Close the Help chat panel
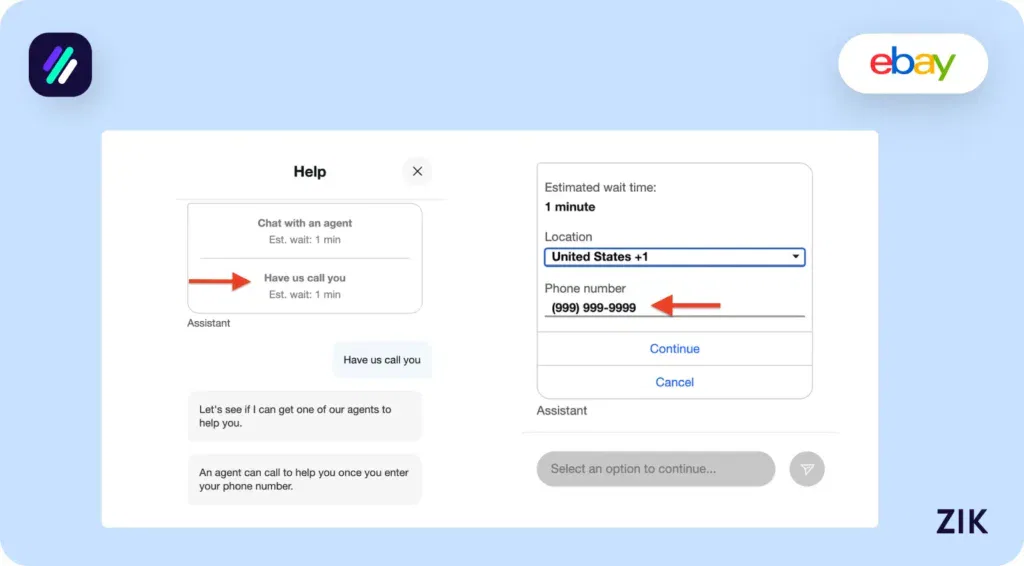The width and height of the screenshot is (1024, 566). 417,171
